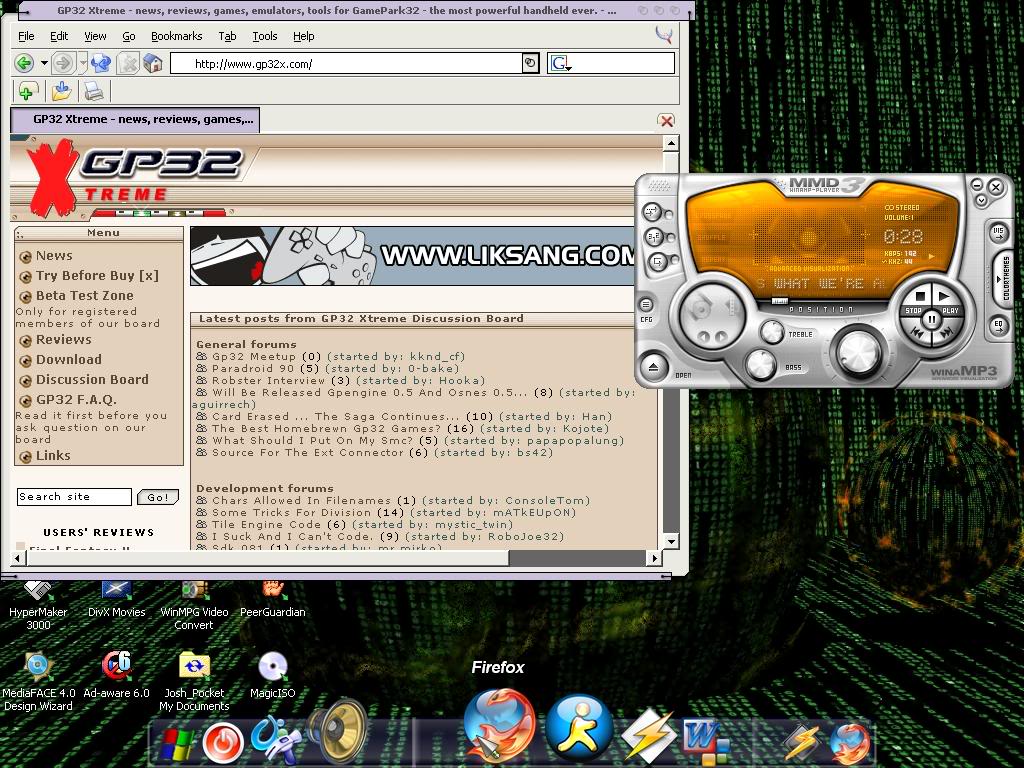
Task: Toggle shuffle mode in the player
Action: click(652, 237)
